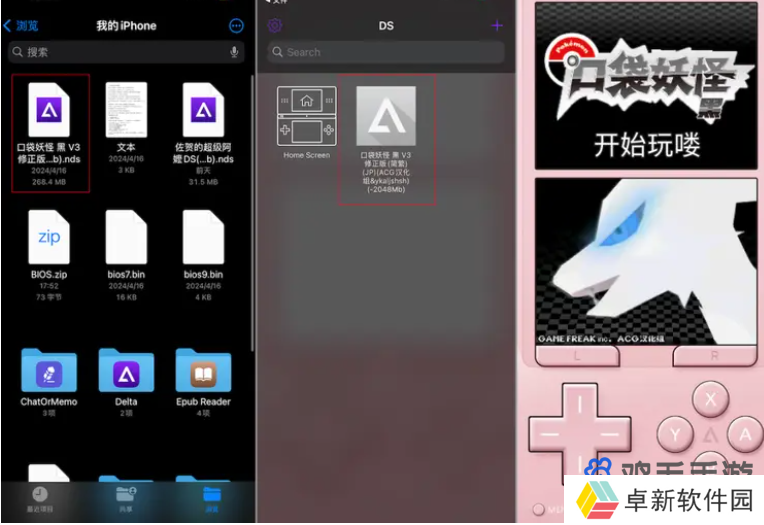Tap up on the D-pad
The image size is (764, 525).
point(580,402)
